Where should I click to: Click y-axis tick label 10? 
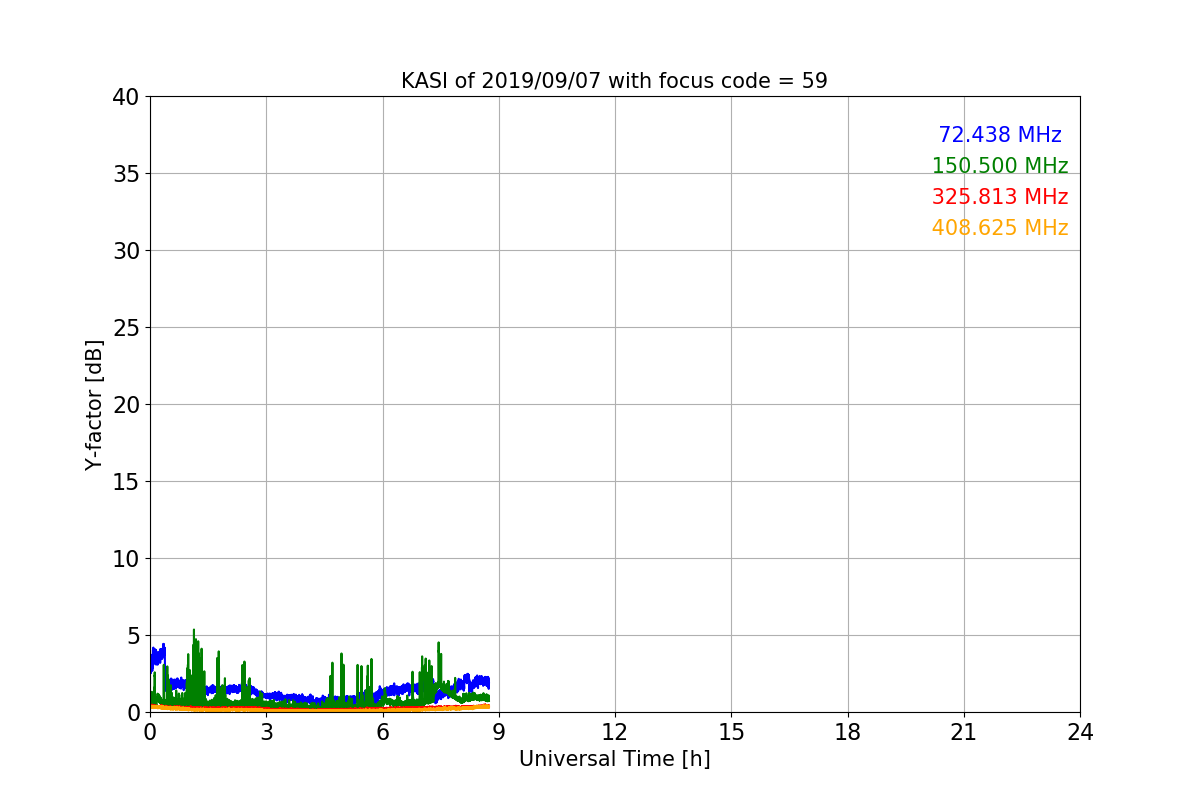pyautogui.click(x=125, y=559)
